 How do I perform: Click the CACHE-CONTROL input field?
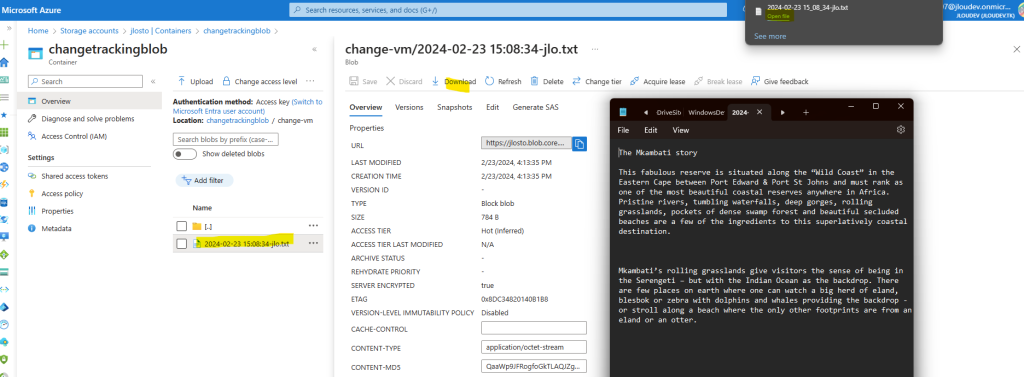pyautogui.click(x=534, y=328)
